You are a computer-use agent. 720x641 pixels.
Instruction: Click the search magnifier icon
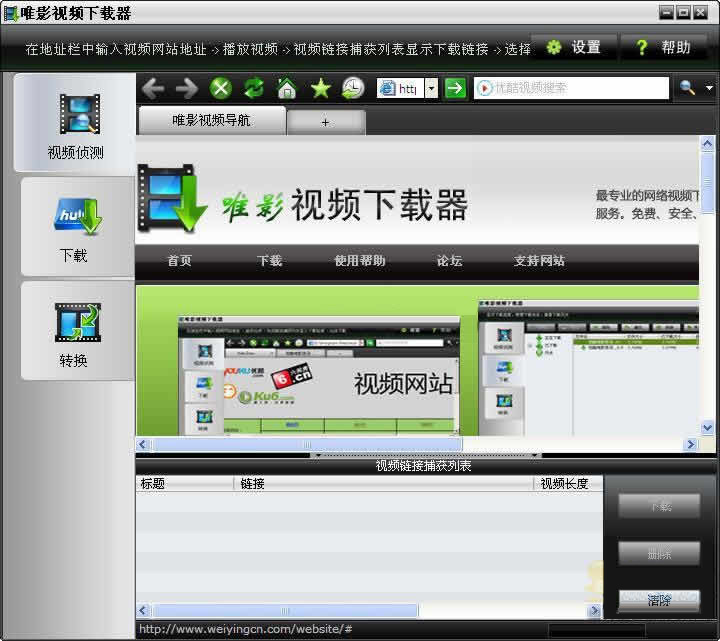click(687, 88)
